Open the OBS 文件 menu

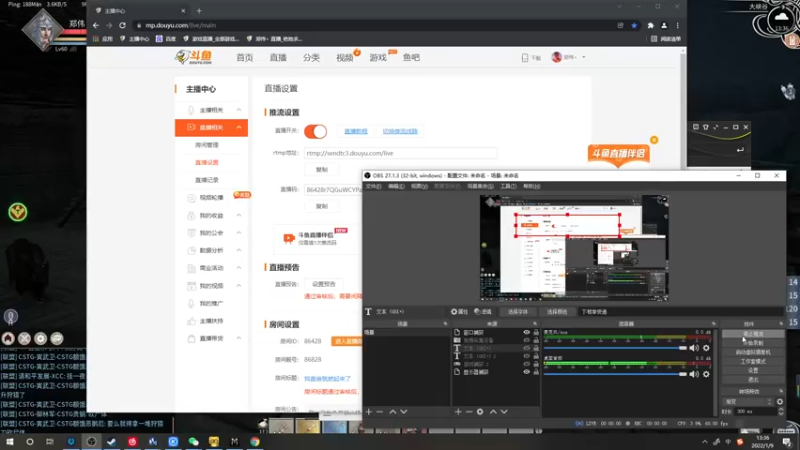373,186
